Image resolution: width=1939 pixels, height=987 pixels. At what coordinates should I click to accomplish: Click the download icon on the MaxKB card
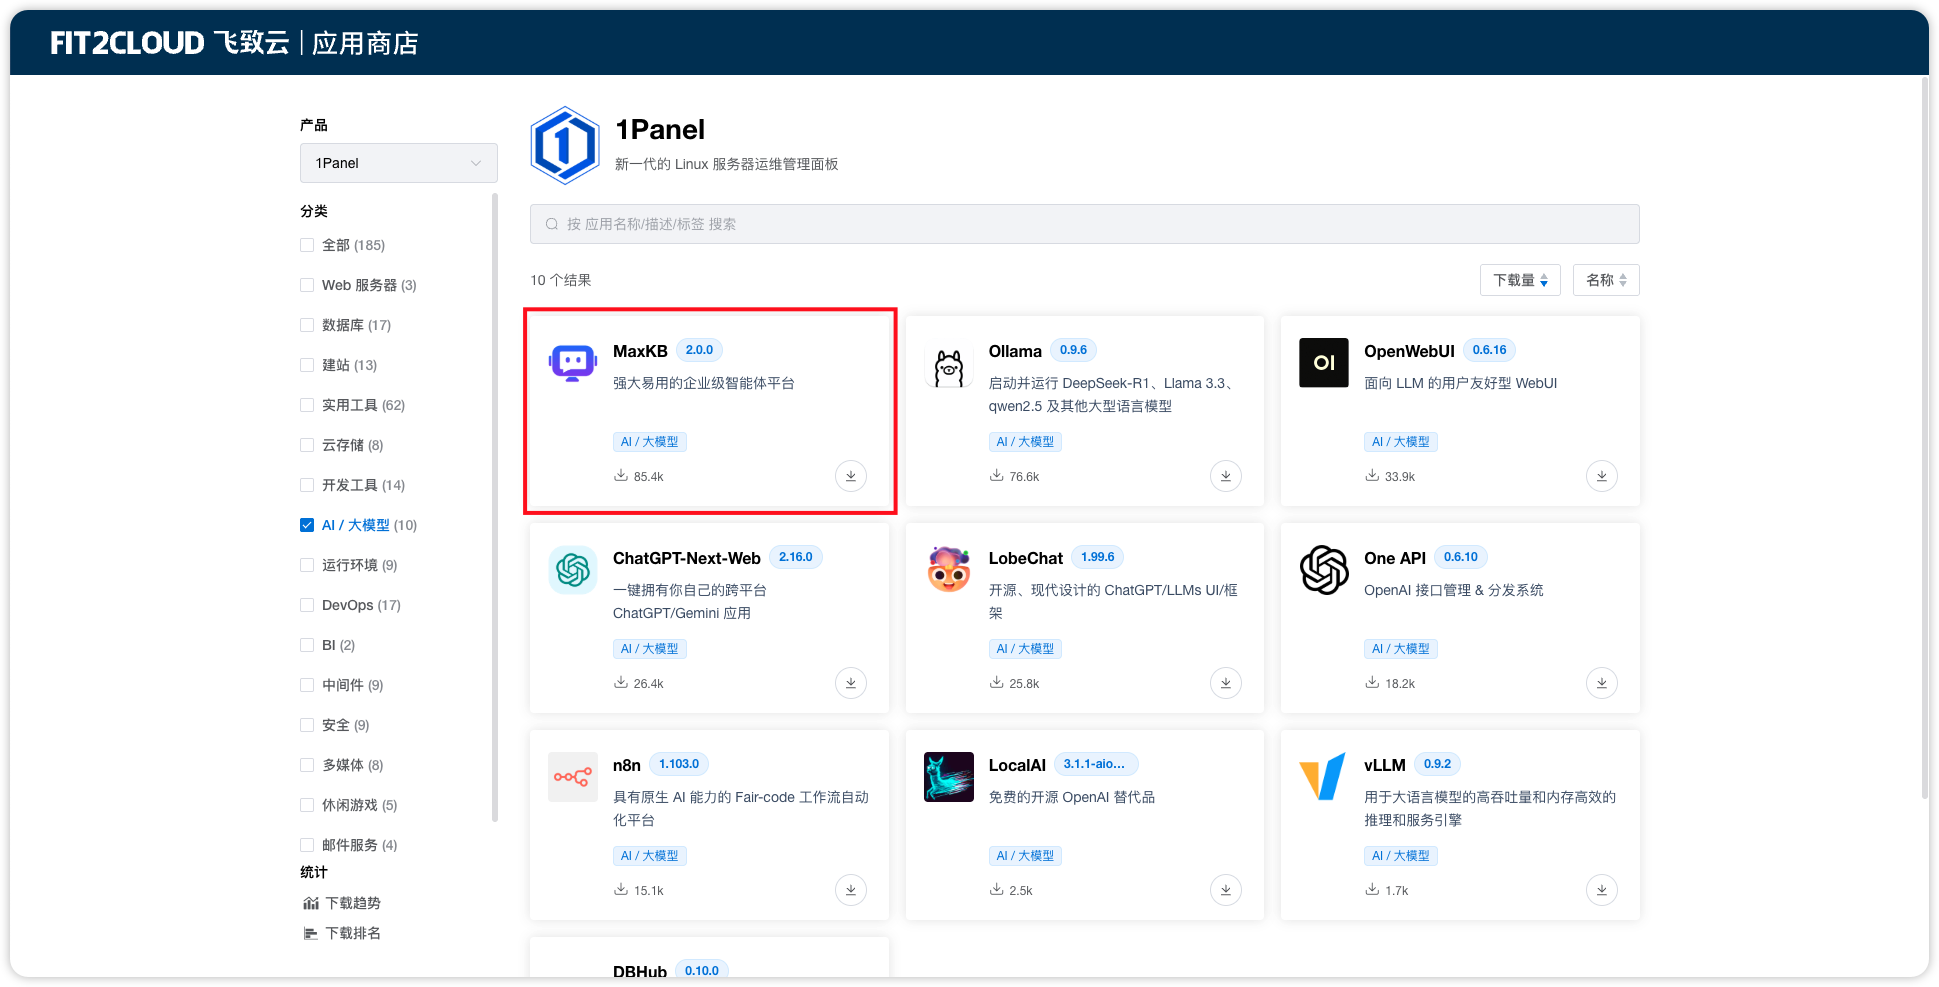850,476
